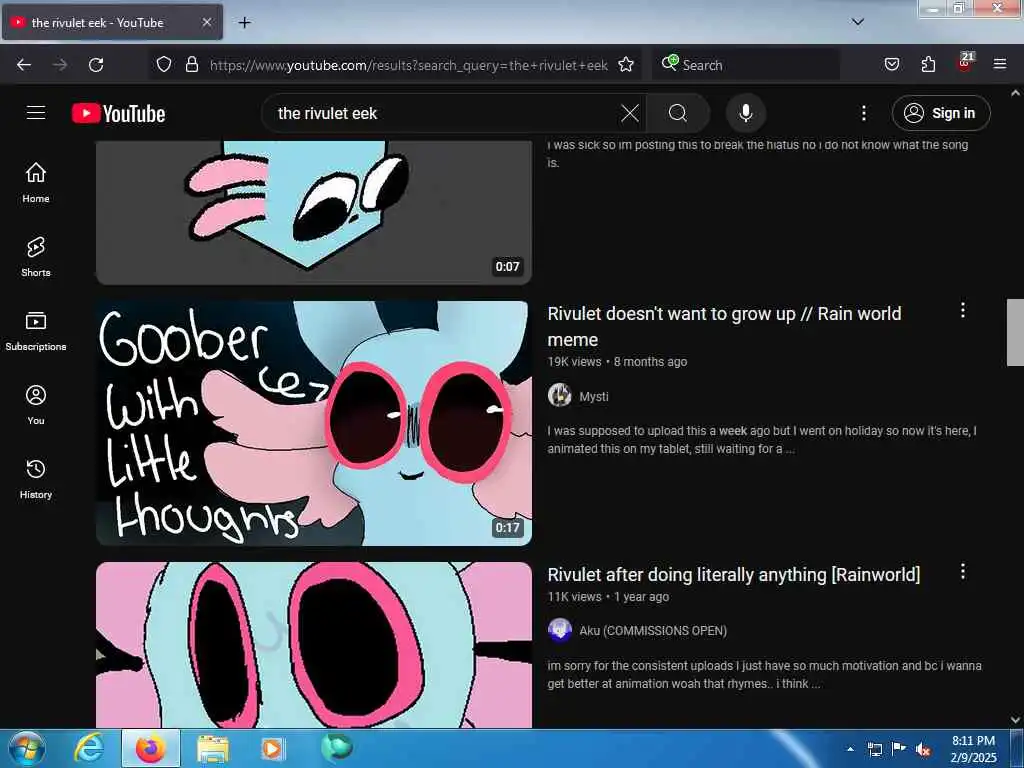Click '19K views • 8 months ago' text

pyautogui.click(x=617, y=362)
